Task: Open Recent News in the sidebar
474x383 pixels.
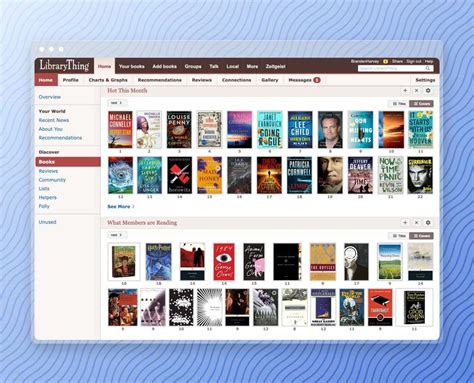Action: tap(54, 120)
